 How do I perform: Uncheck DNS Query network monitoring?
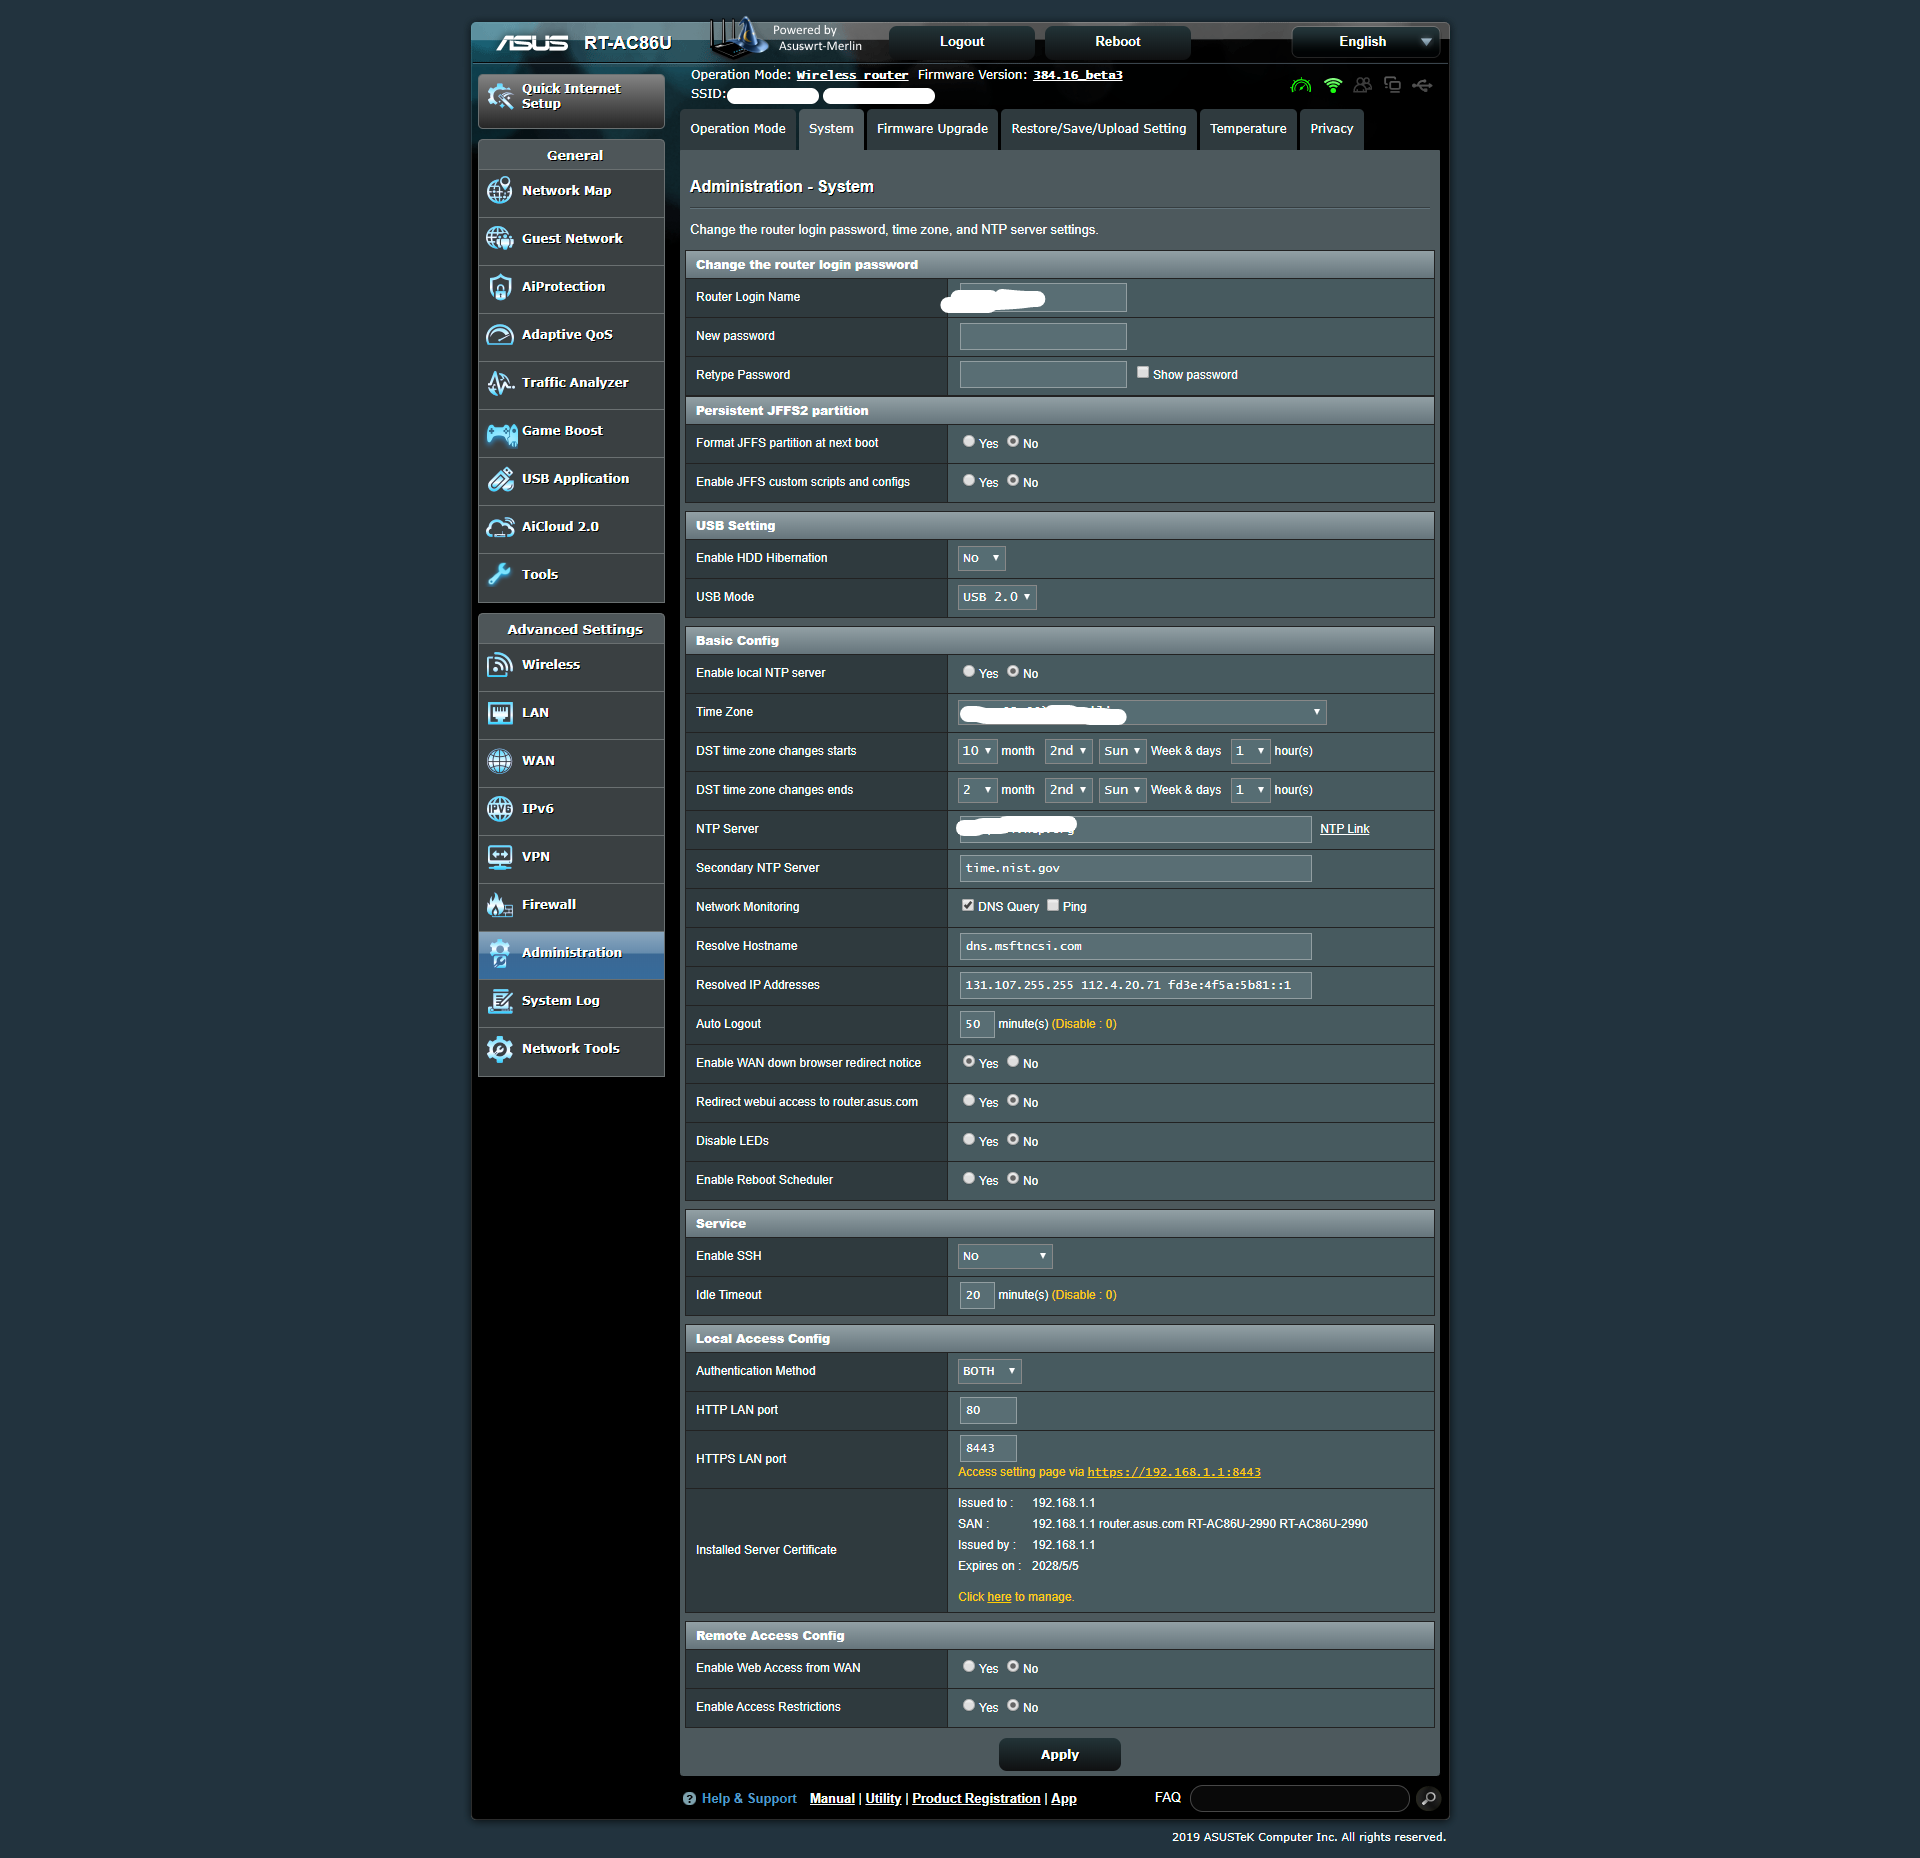click(968, 906)
